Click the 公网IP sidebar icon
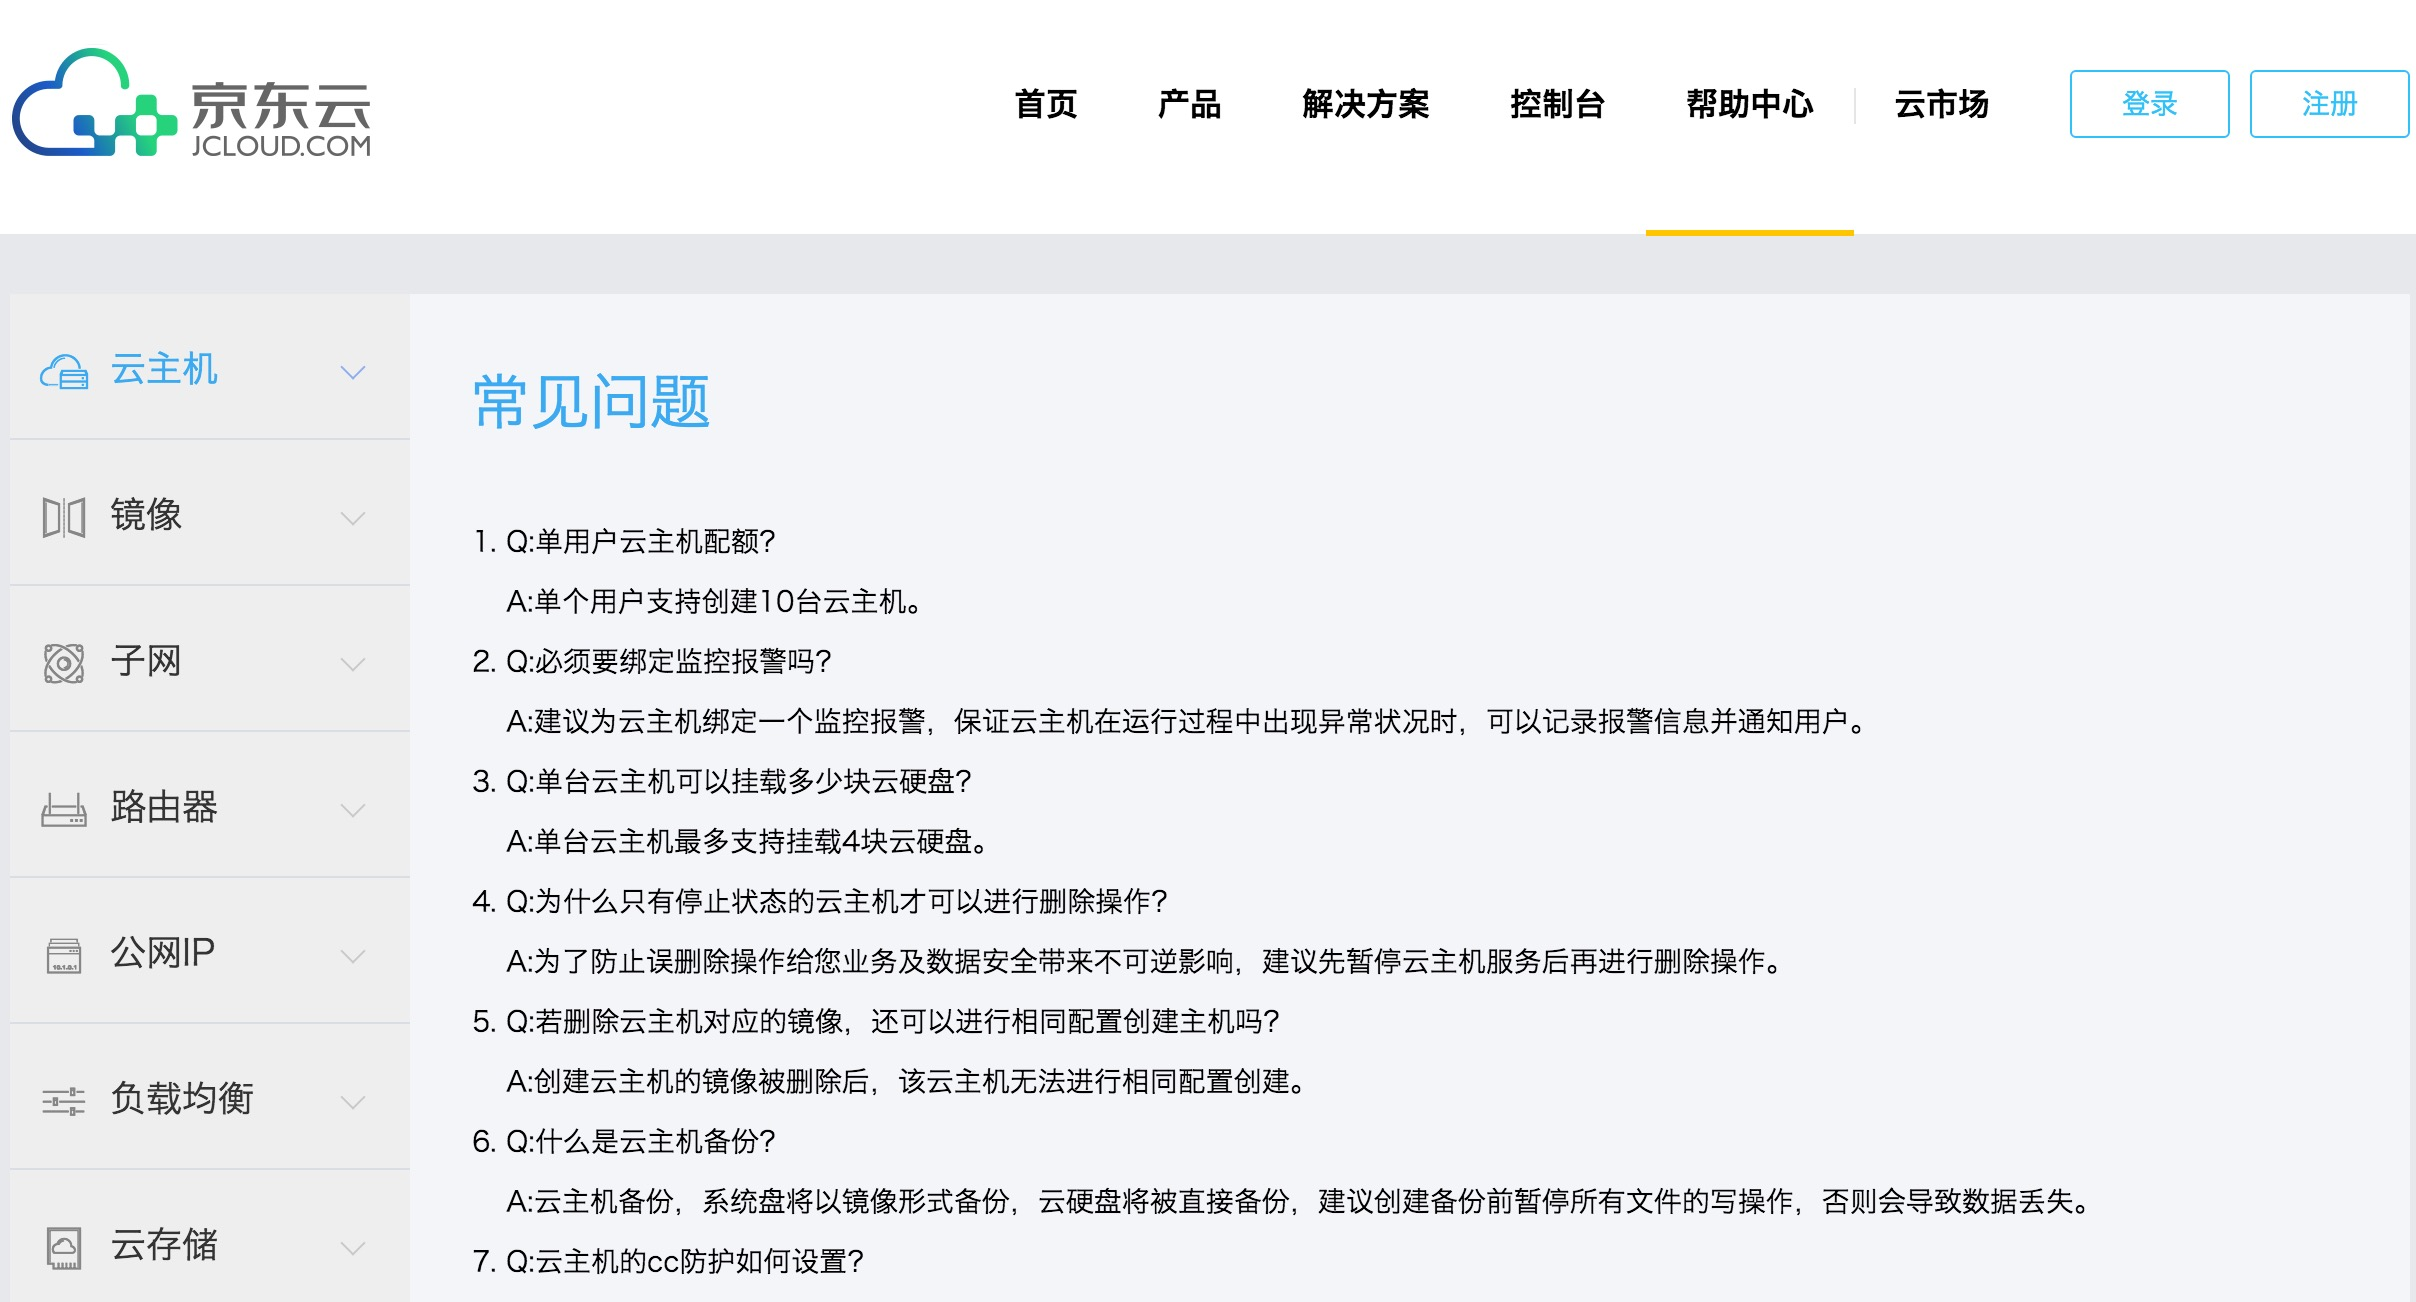 click(64, 955)
